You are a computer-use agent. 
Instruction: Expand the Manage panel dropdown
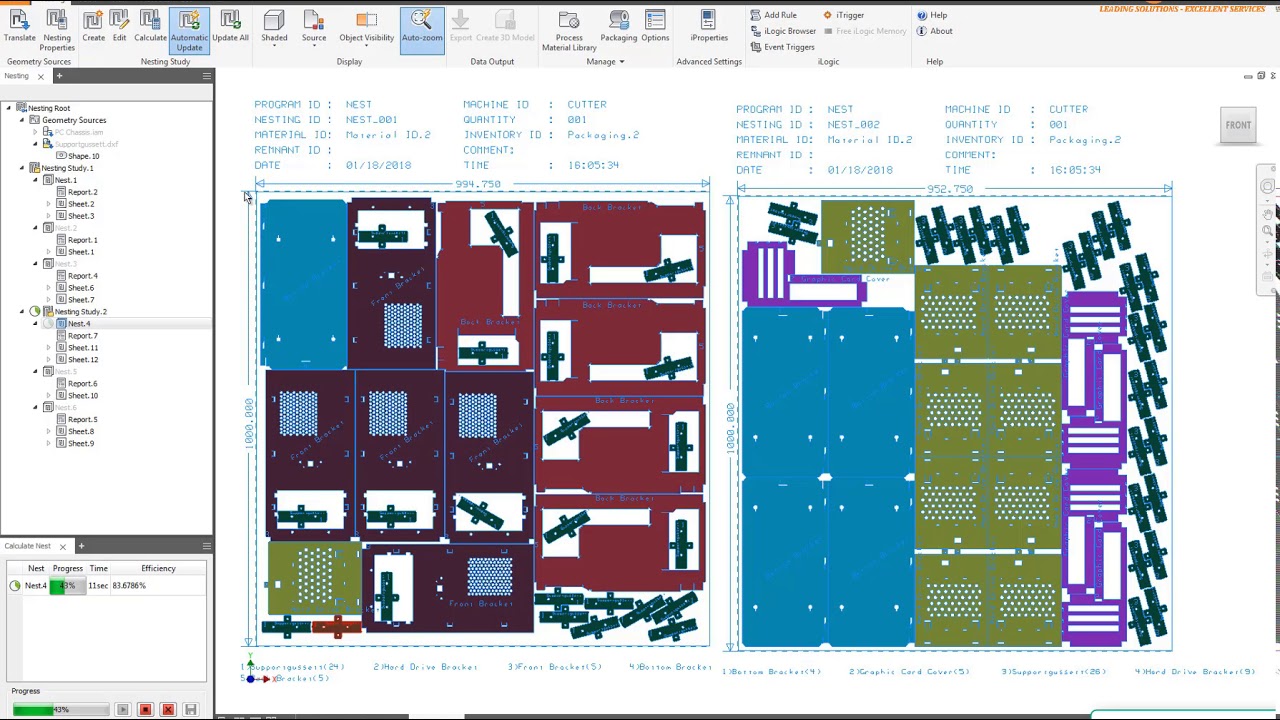click(x=605, y=62)
